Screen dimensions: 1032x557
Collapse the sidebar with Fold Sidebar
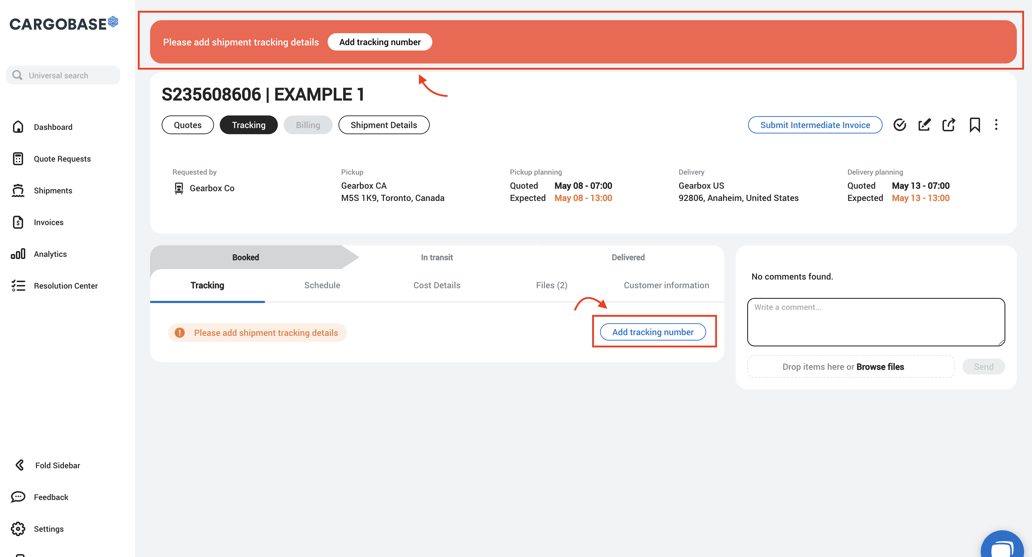point(57,465)
